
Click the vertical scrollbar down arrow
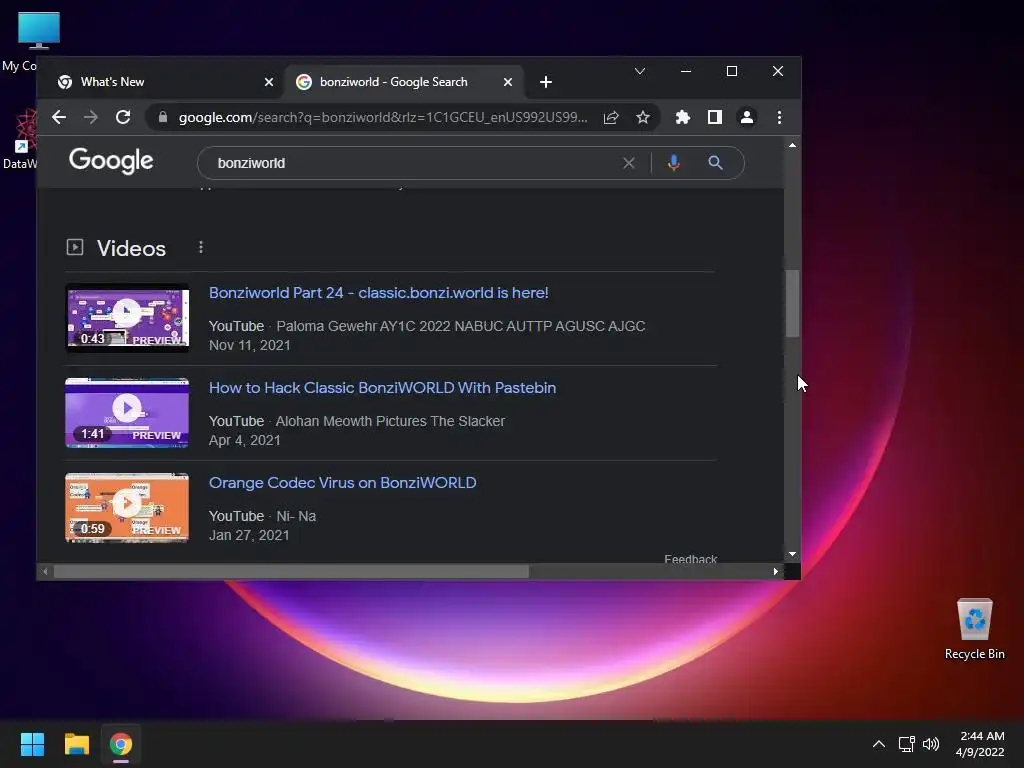point(792,554)
